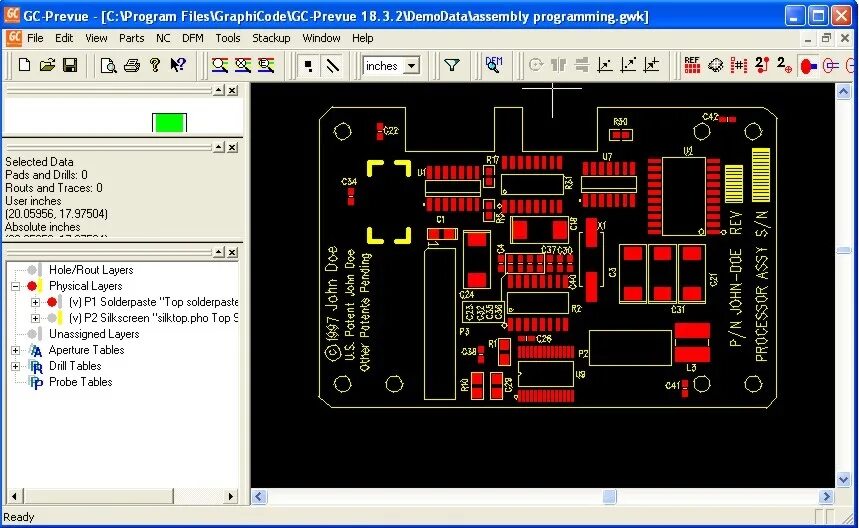
Task: Click the red pin numbering # icon
Action: (x=738, y=65)
